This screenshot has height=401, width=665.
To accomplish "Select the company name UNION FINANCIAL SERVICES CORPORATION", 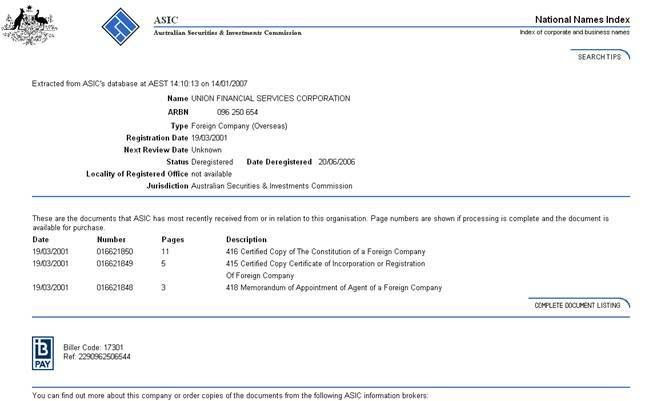I will tap(271, 98).
